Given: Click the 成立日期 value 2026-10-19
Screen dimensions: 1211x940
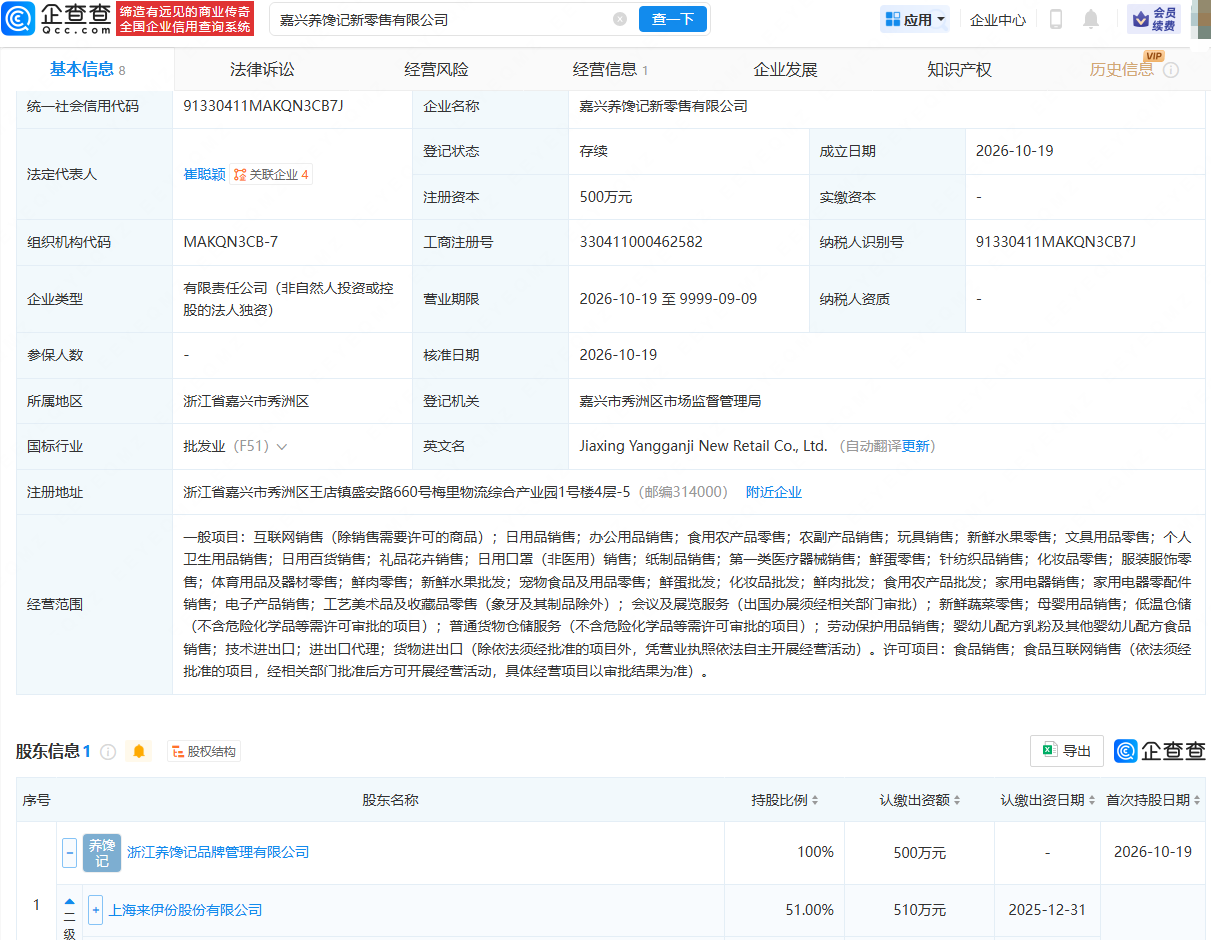Looking at the screenshot, I should pyautogui.click(x=1015, y=151).
